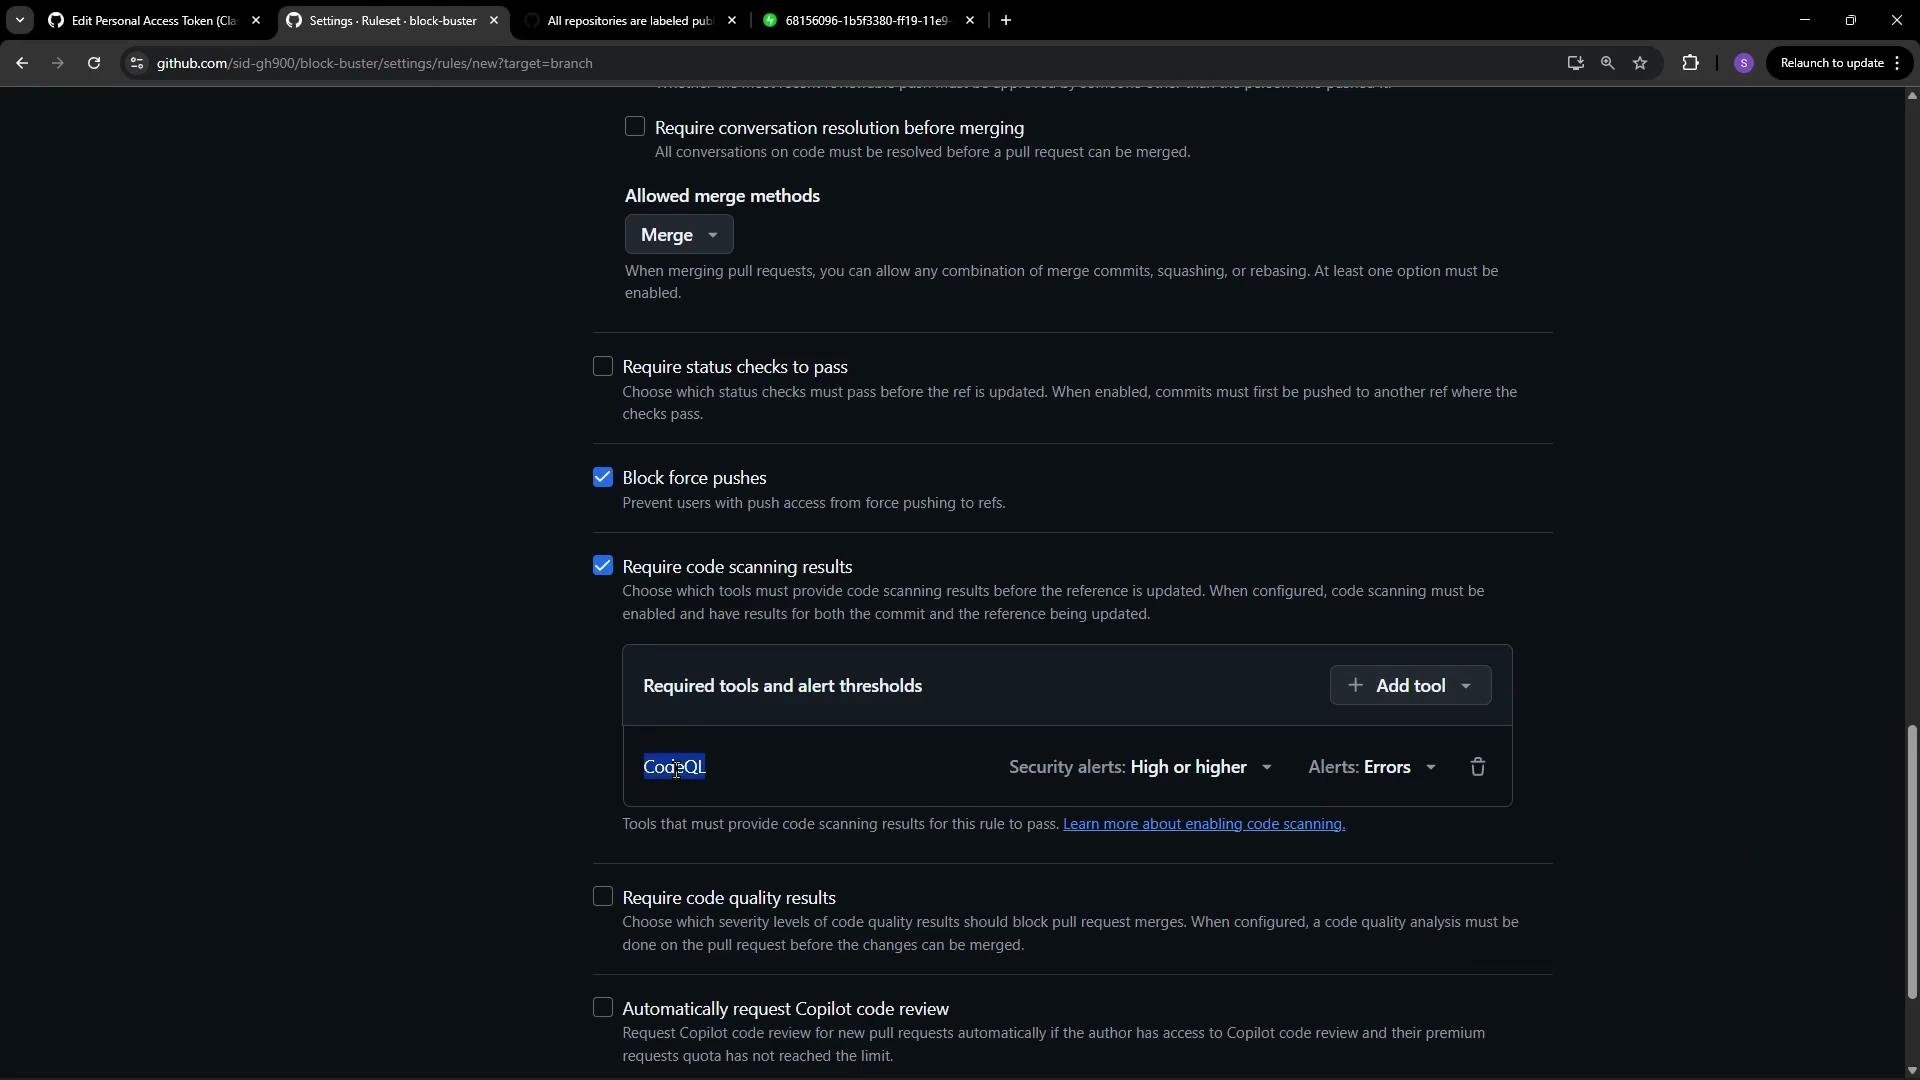
Task: Open the Merge methods dropdown
Action: click(679, 235)
